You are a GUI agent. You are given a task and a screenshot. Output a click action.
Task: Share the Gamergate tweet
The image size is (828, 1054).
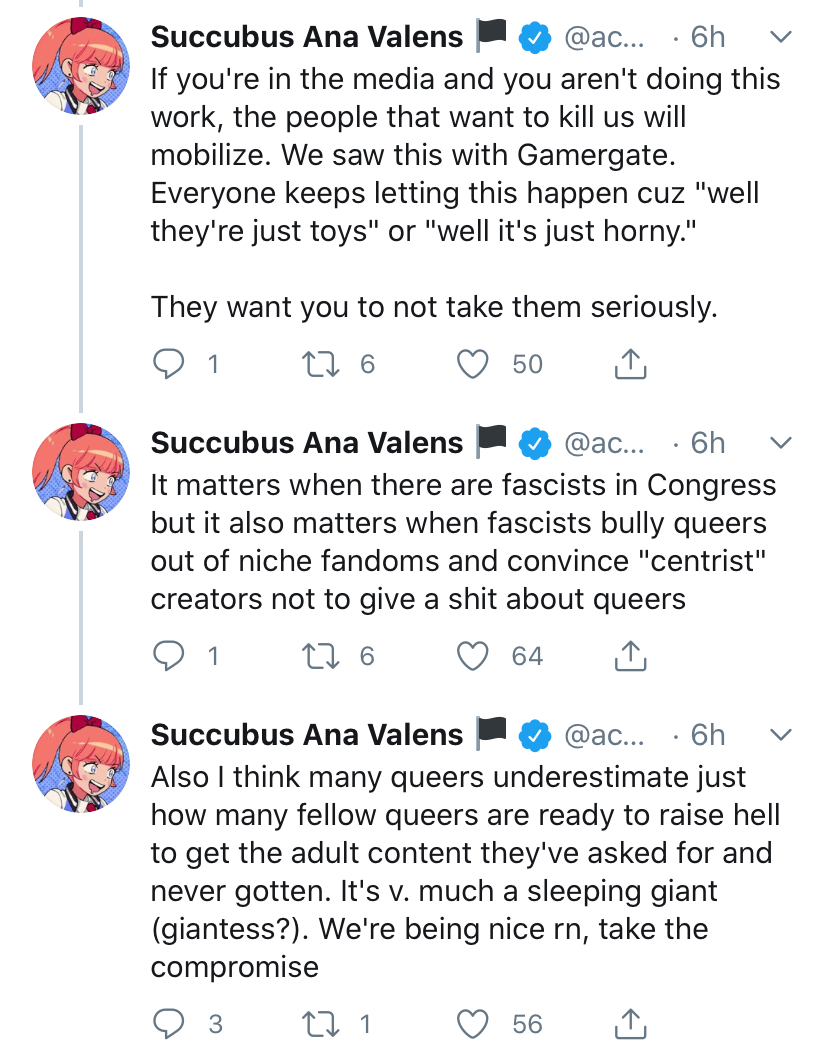(629, 365)
